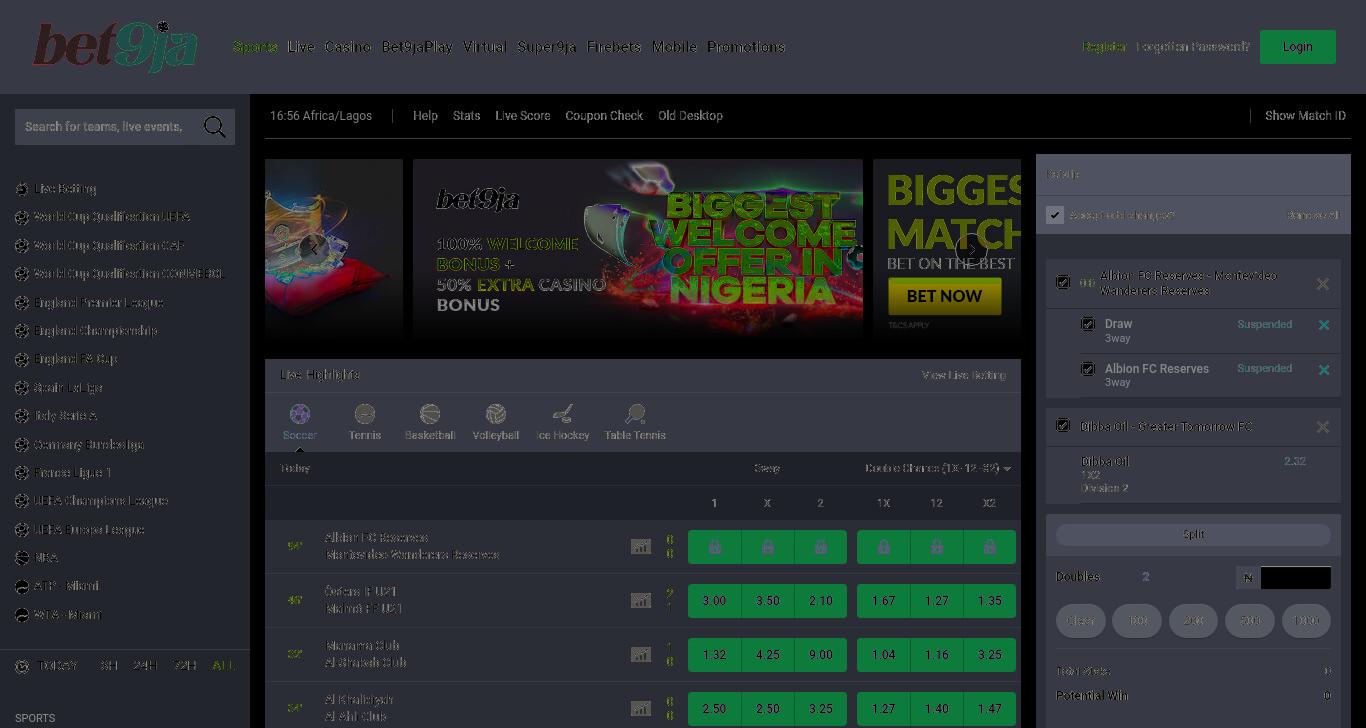Open Live Score in the sub menu
Image resolution: width=1366 pixels, height=728 pixels.
point(523,116)
